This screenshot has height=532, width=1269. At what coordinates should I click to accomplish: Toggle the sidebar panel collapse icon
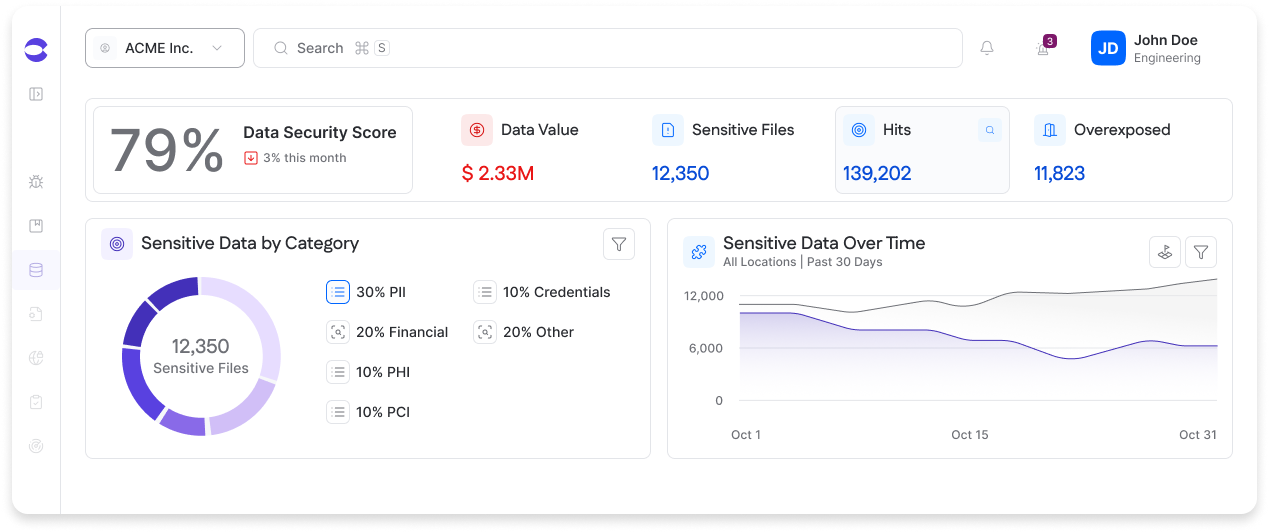(36, 94)
